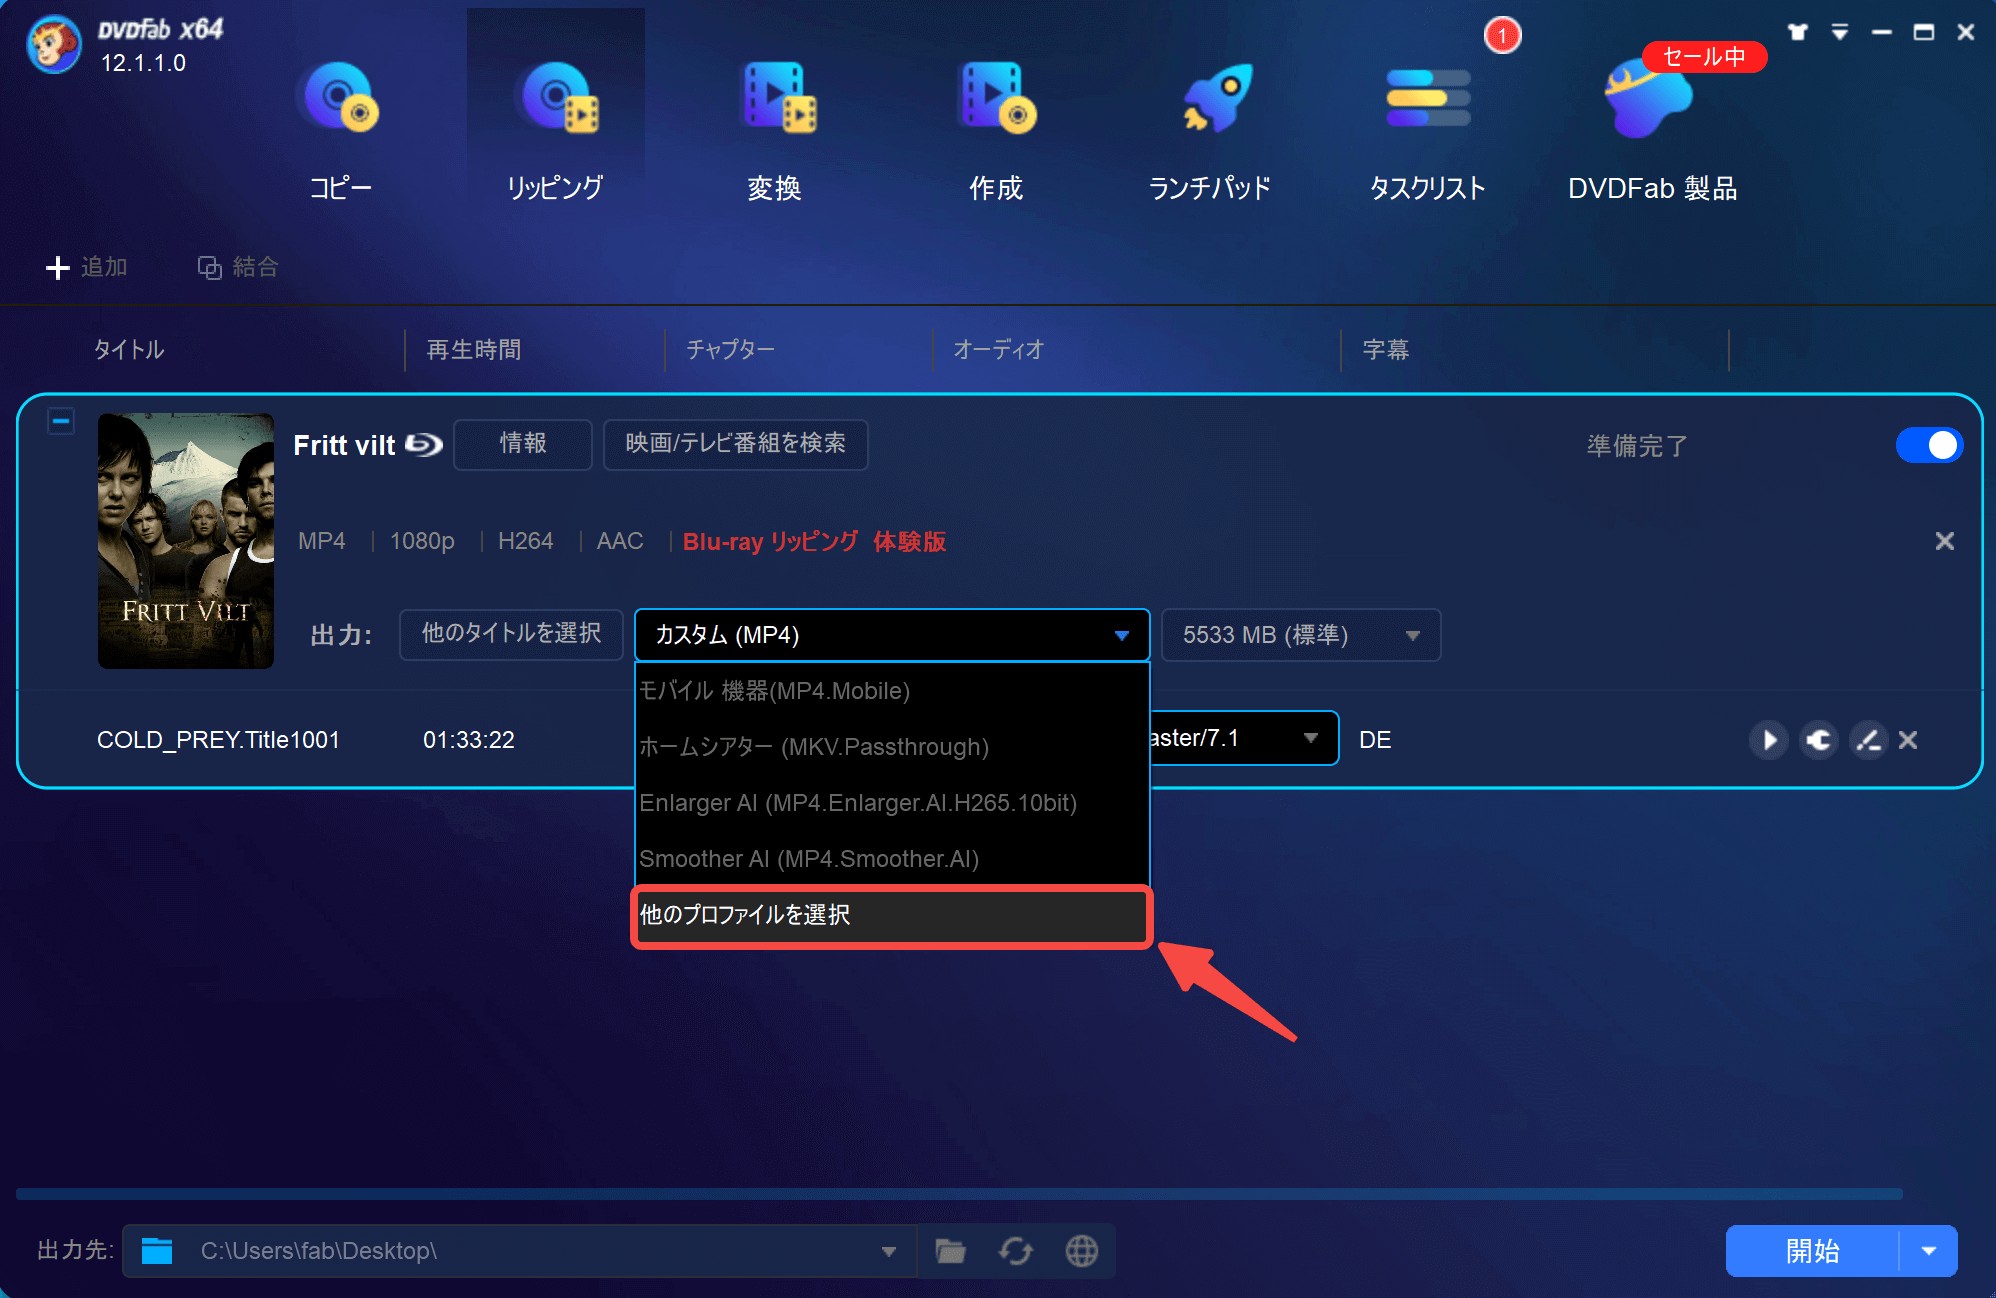The height and width of the screenshot is (1298, 1996).
Task: Open video edit pencil icon for title
Action: click(1868, 740)
